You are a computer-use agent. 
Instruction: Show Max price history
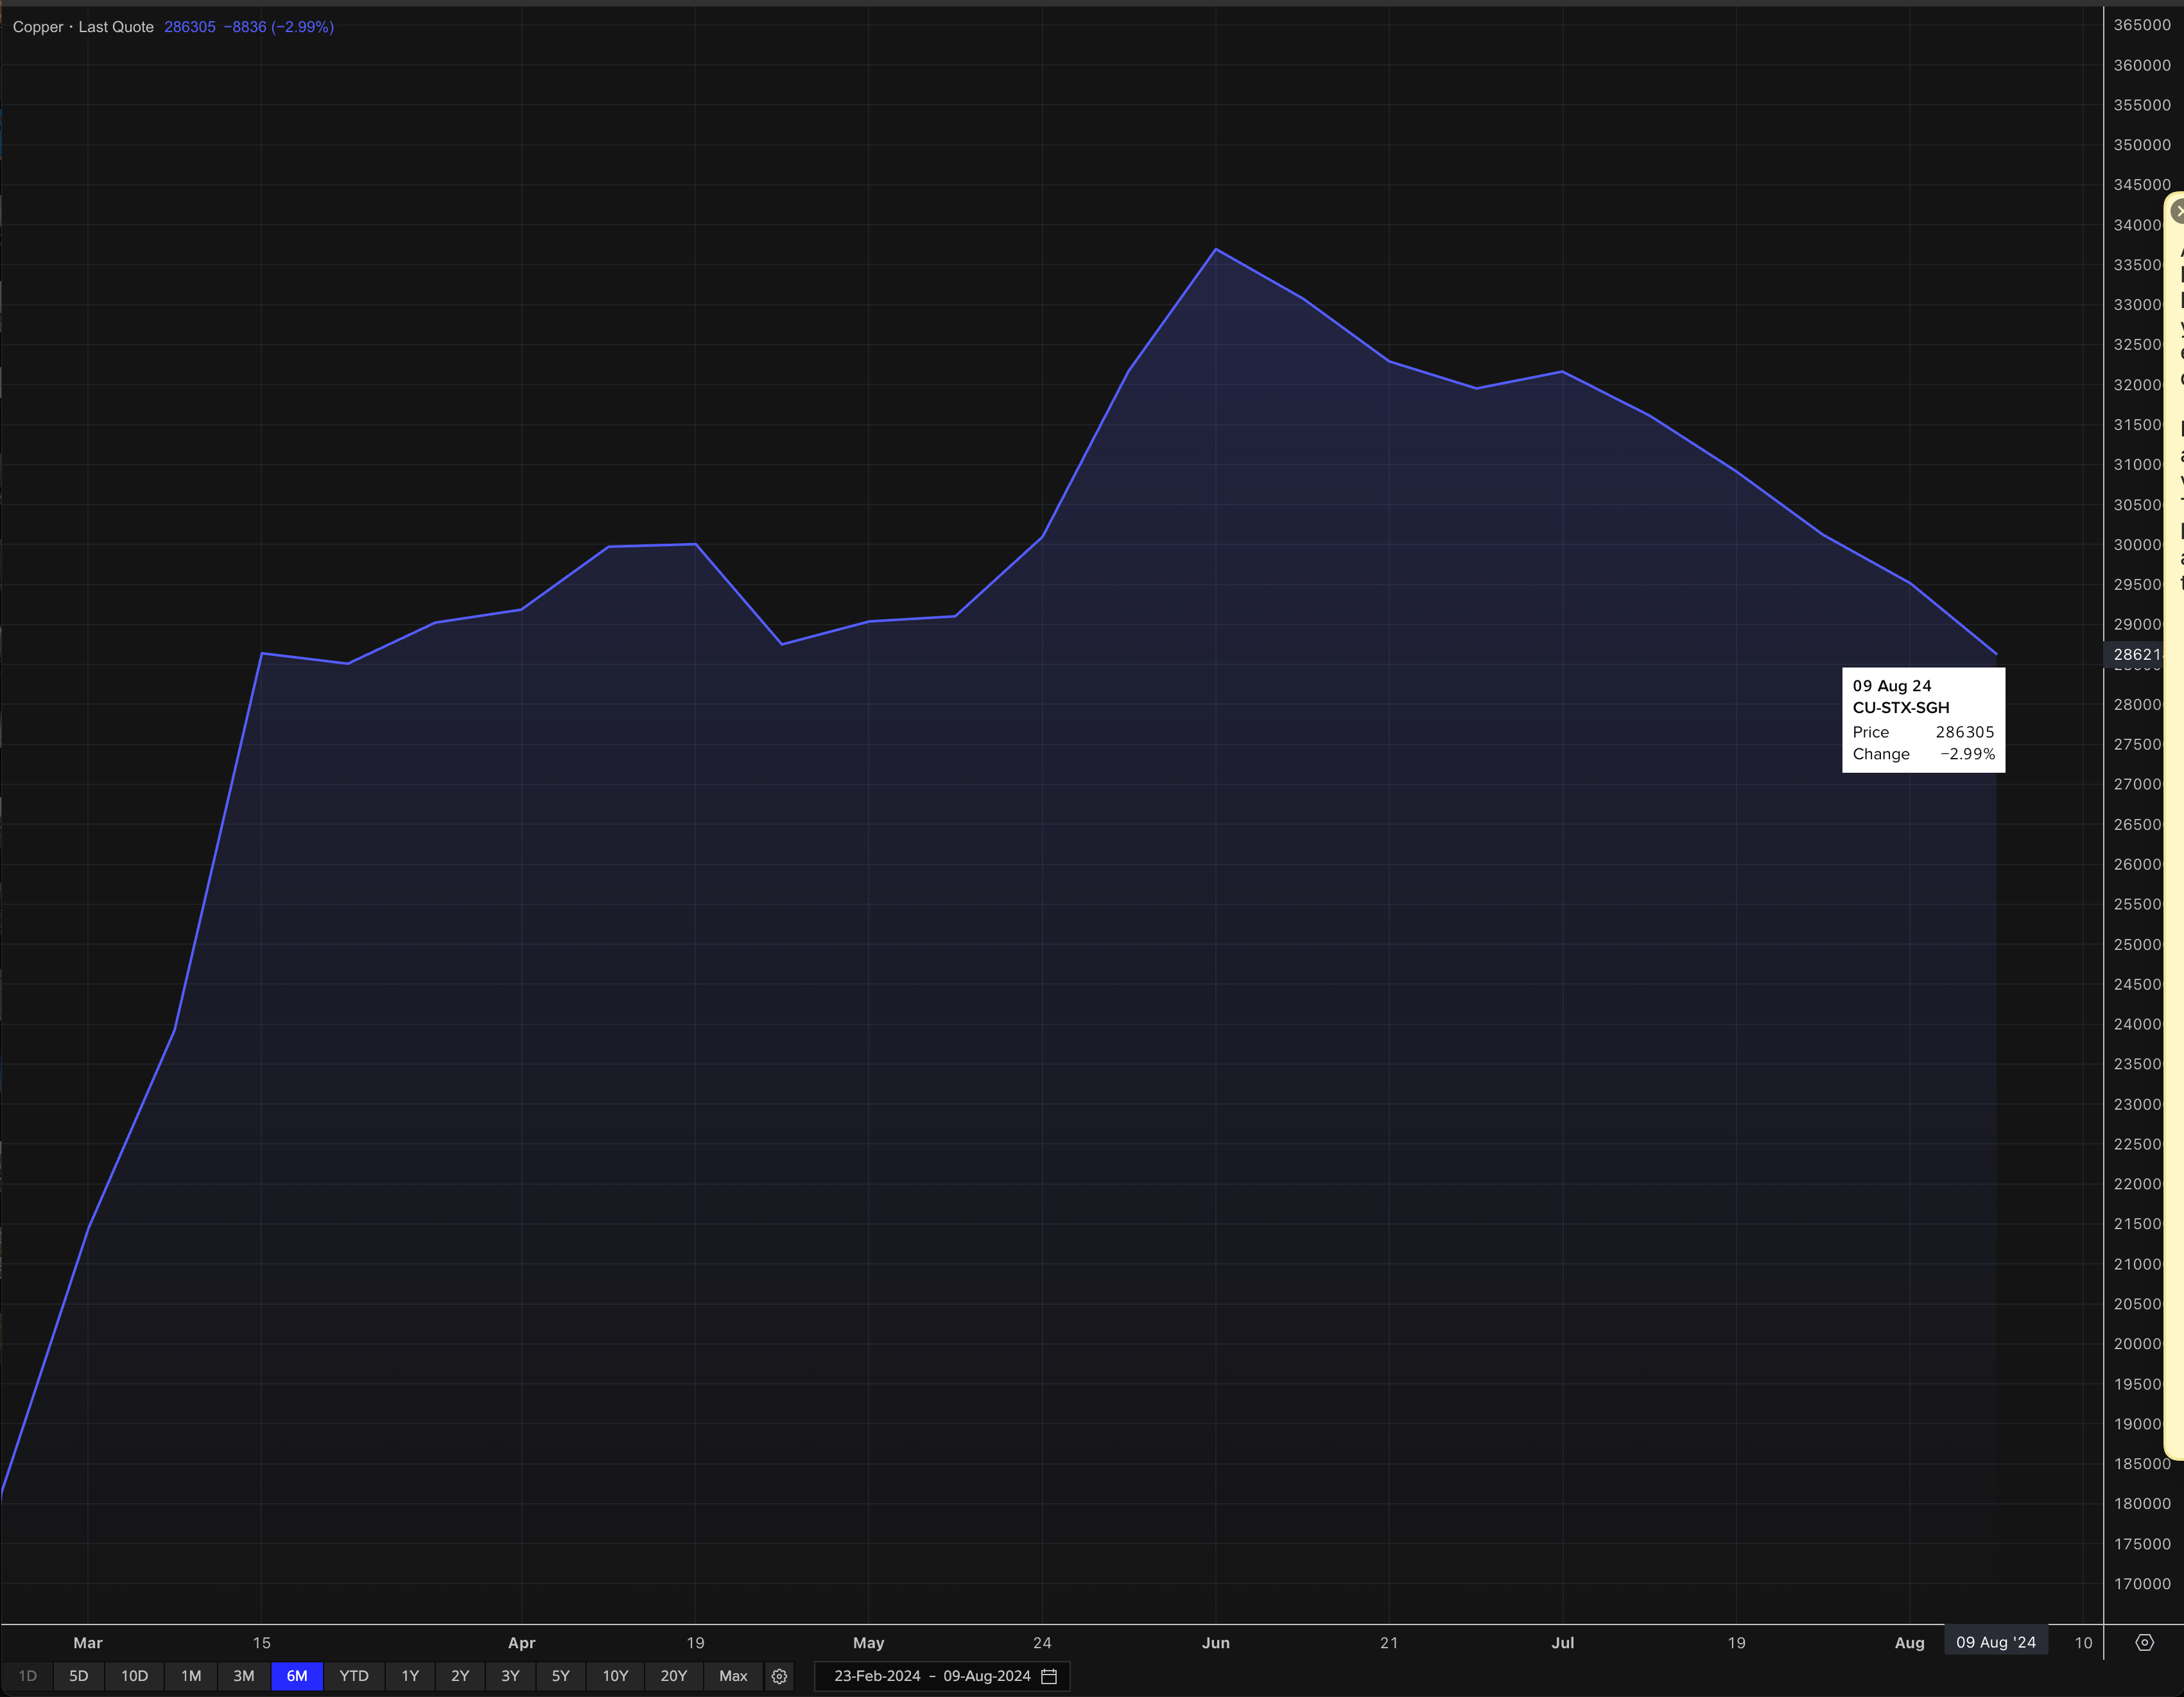coord(733,1676)
